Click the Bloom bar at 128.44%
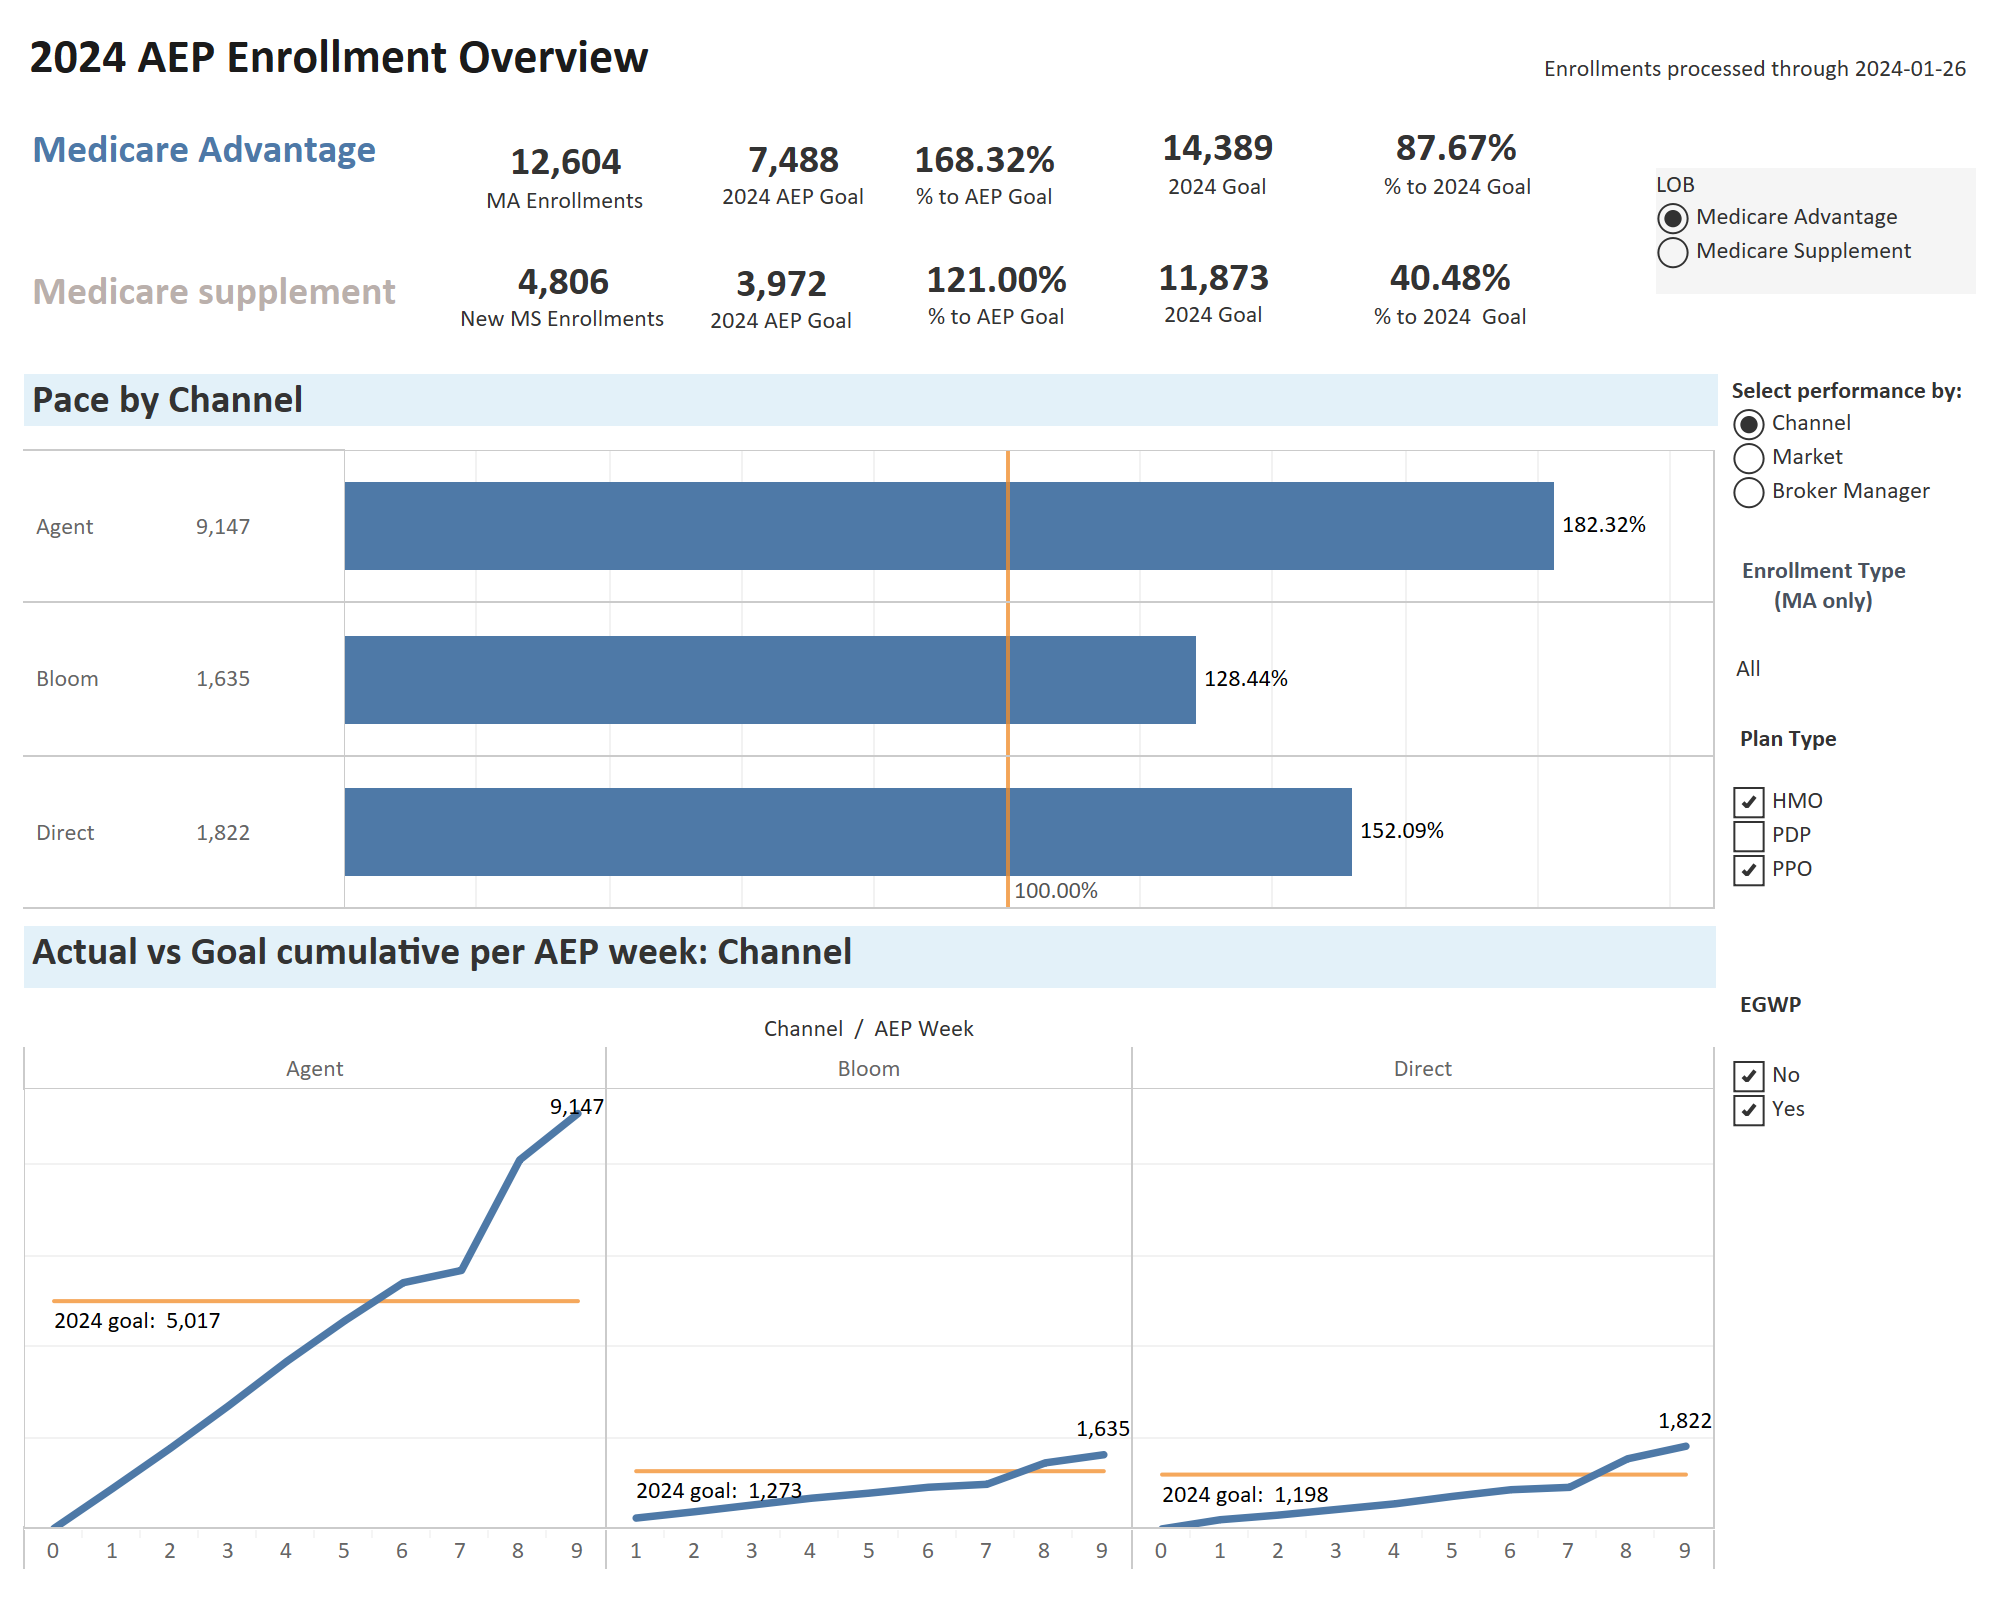2000x1600 pixels. point(770,680)
